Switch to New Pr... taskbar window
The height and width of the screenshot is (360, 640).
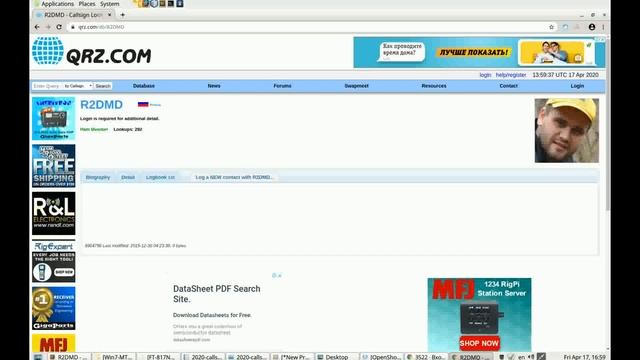292,357
